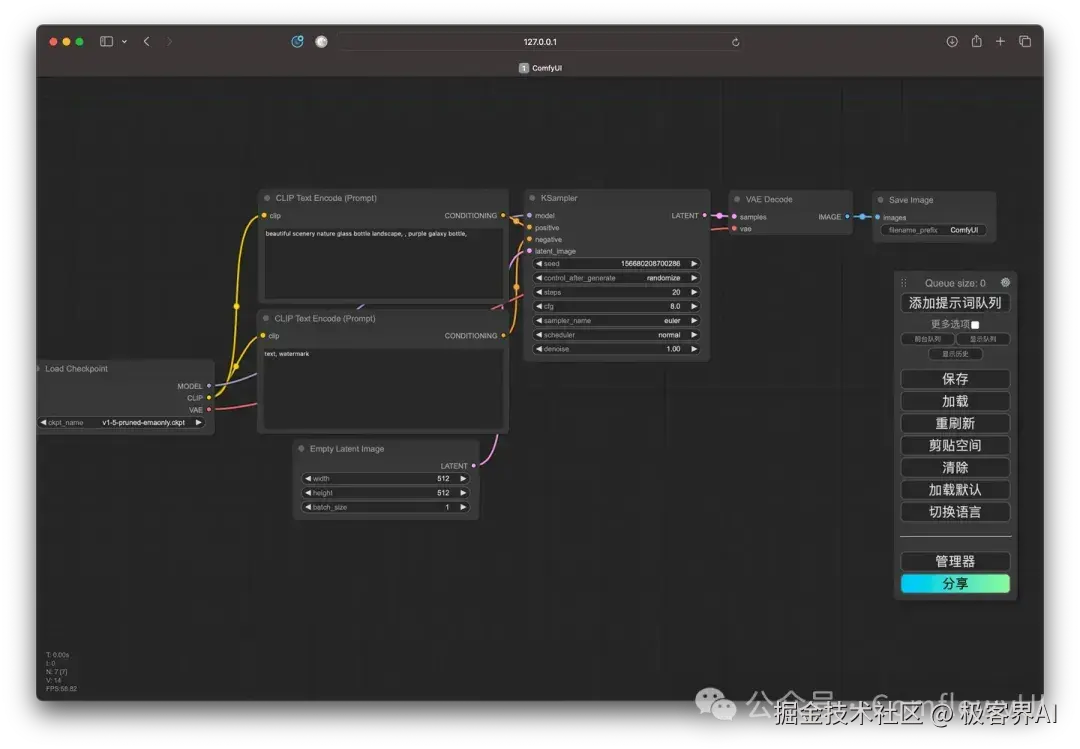The height and width of the screenshot is (749, 1080).
Task: Toggle the 更多选项 checkbox
Action: [x=975, y=325]
